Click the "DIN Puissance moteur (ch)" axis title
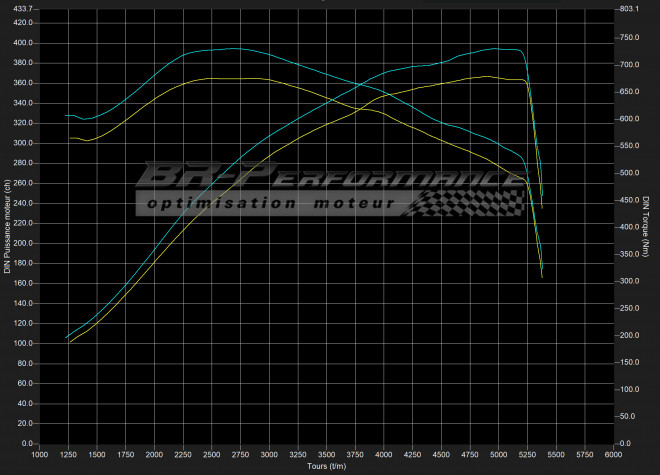This screenshot has height=475, width=660. (x=7, y=226)
